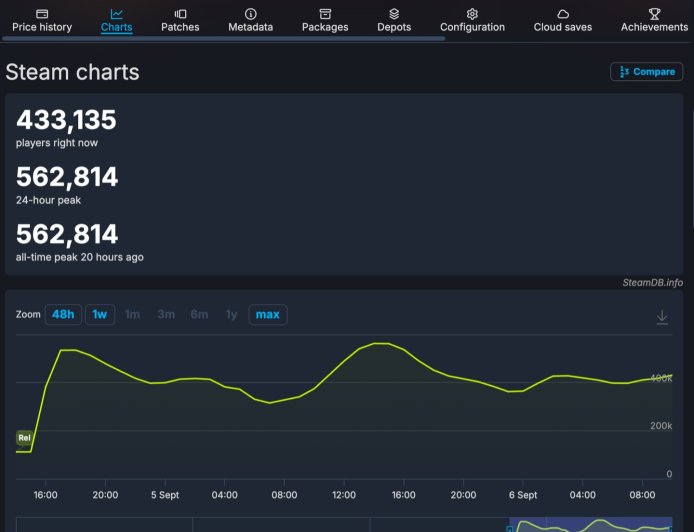Open the Compare button
Screen dimensions: 694x532
tap(646, 72)
